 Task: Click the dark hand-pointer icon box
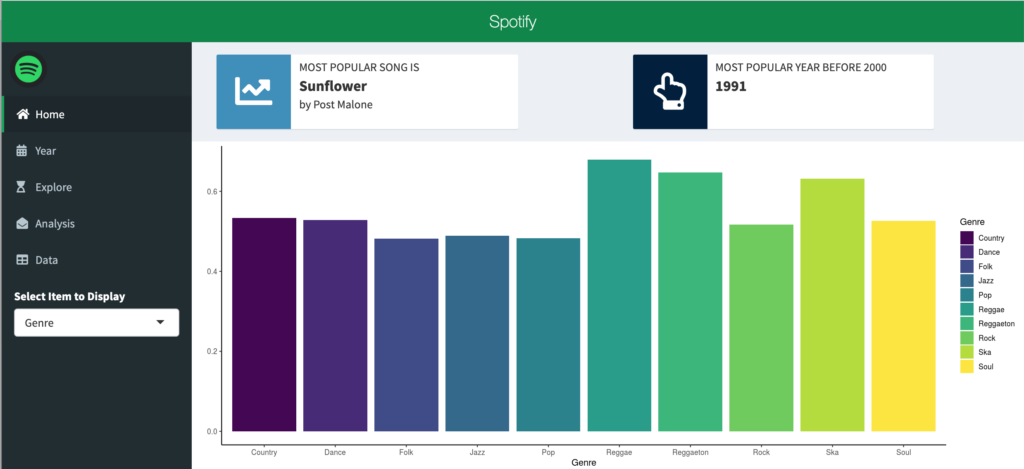click(x=669, y=92)
